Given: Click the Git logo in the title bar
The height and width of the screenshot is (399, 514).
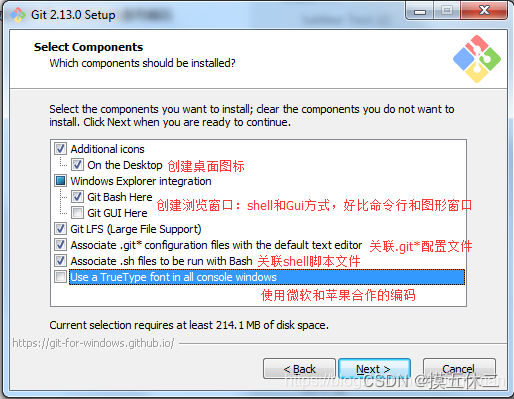Looking at the screenshot, I should pyautogui.click(x=18, y=15).
